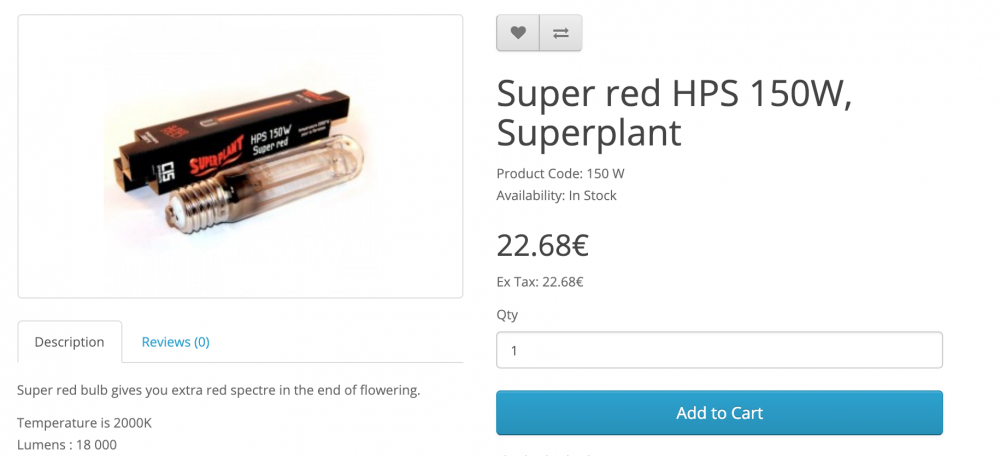Viewport: 1000px width, 456px height.
Task: Click the HPS 150W Super red box label
Action: tap(271, 140)
